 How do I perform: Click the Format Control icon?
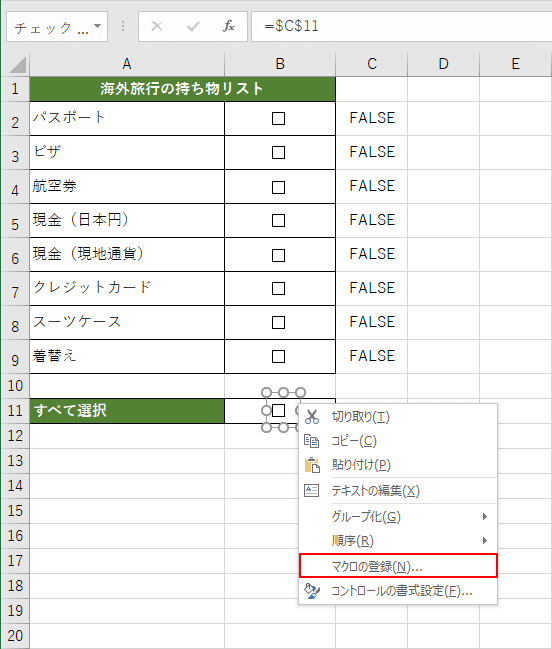click(312, 591)
